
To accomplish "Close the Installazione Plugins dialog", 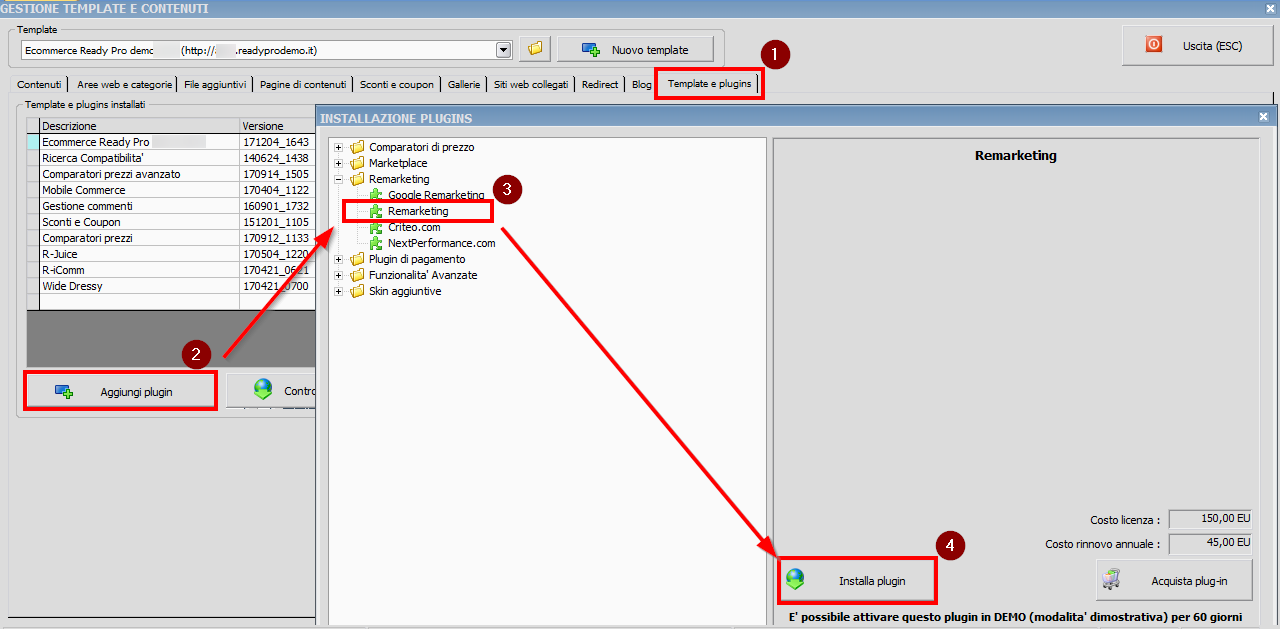I will pos(1263,117).
